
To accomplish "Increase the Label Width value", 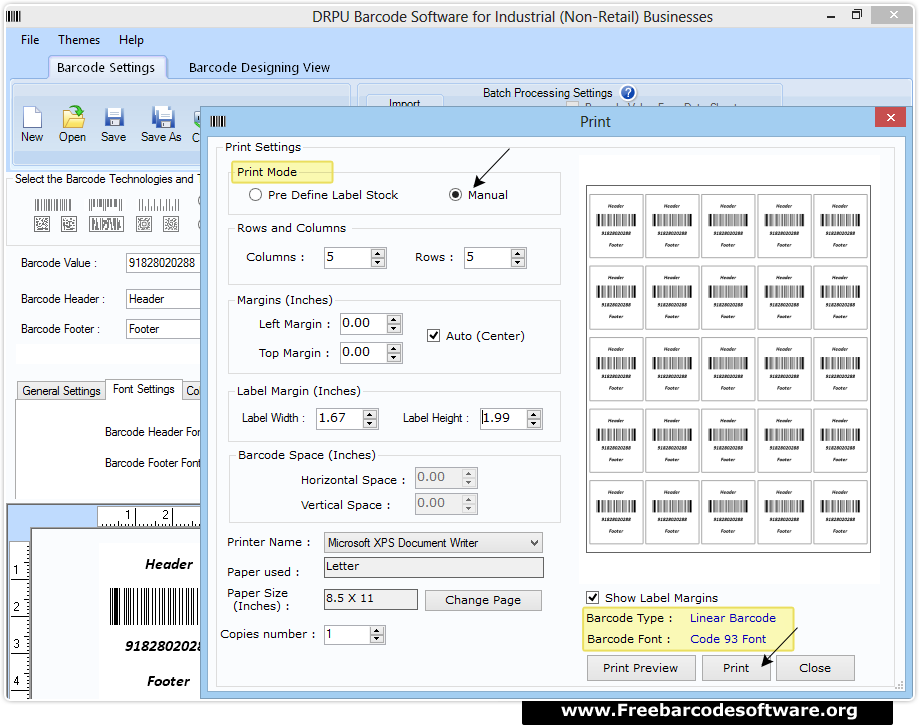I will (370, 414).
